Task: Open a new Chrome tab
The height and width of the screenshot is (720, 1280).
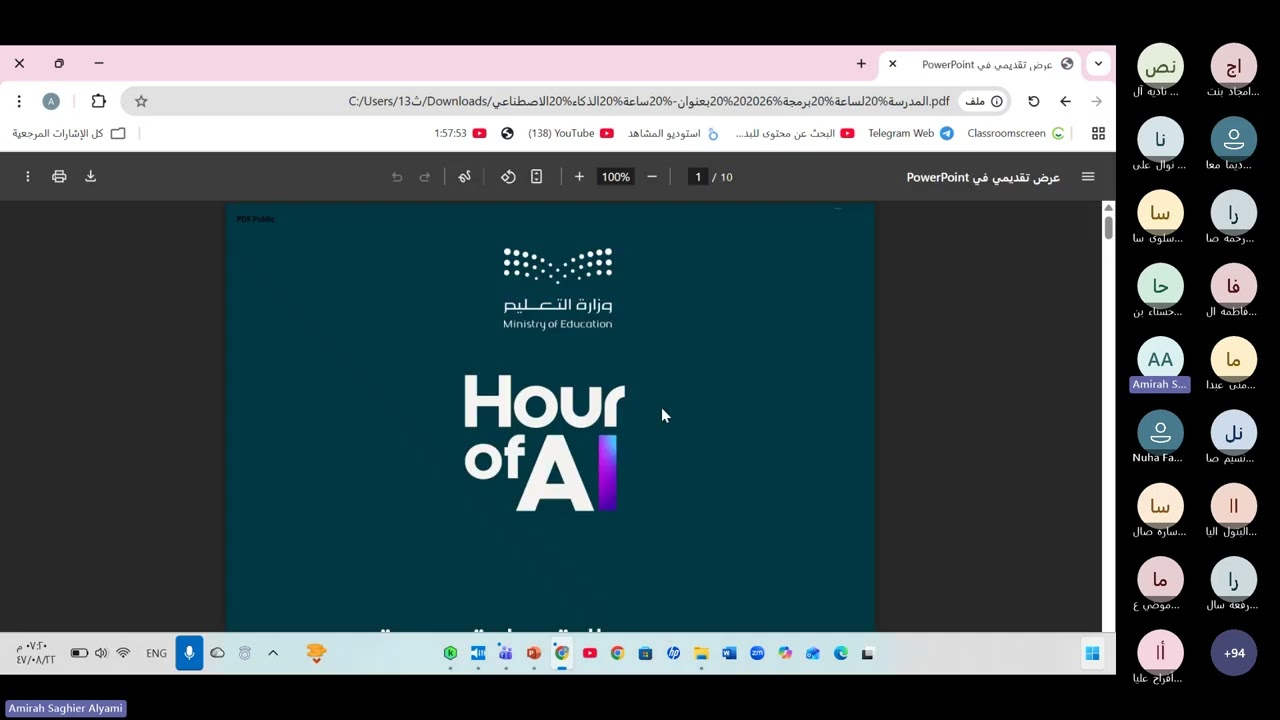Action: point(861,64)
